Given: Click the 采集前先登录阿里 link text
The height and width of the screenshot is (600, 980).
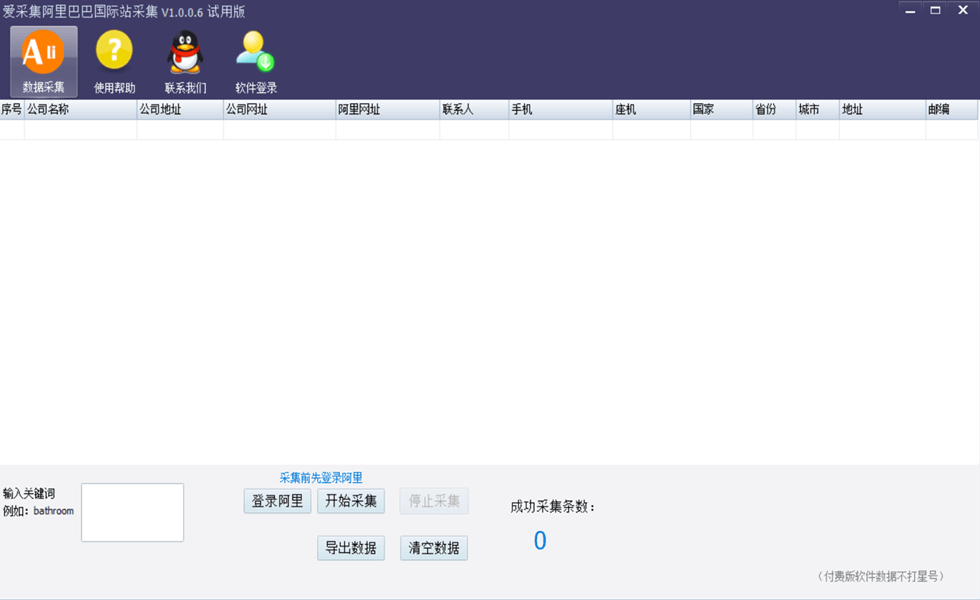Looking at the screenshot, I should pyautogui.click(x=321, y=478).
